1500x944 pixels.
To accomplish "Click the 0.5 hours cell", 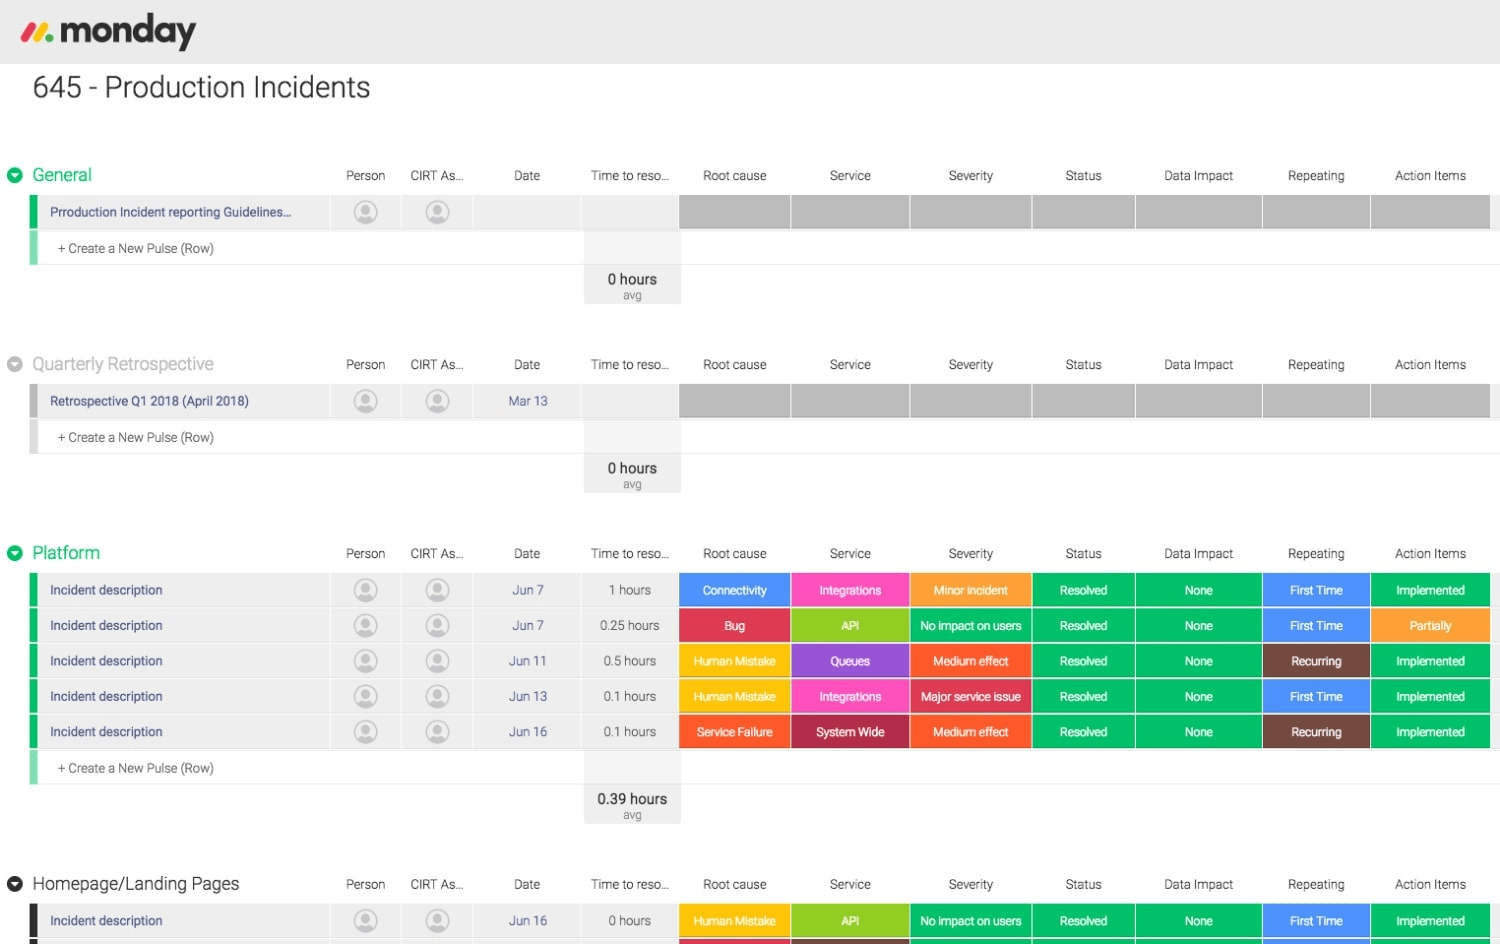I will point(630,661).
